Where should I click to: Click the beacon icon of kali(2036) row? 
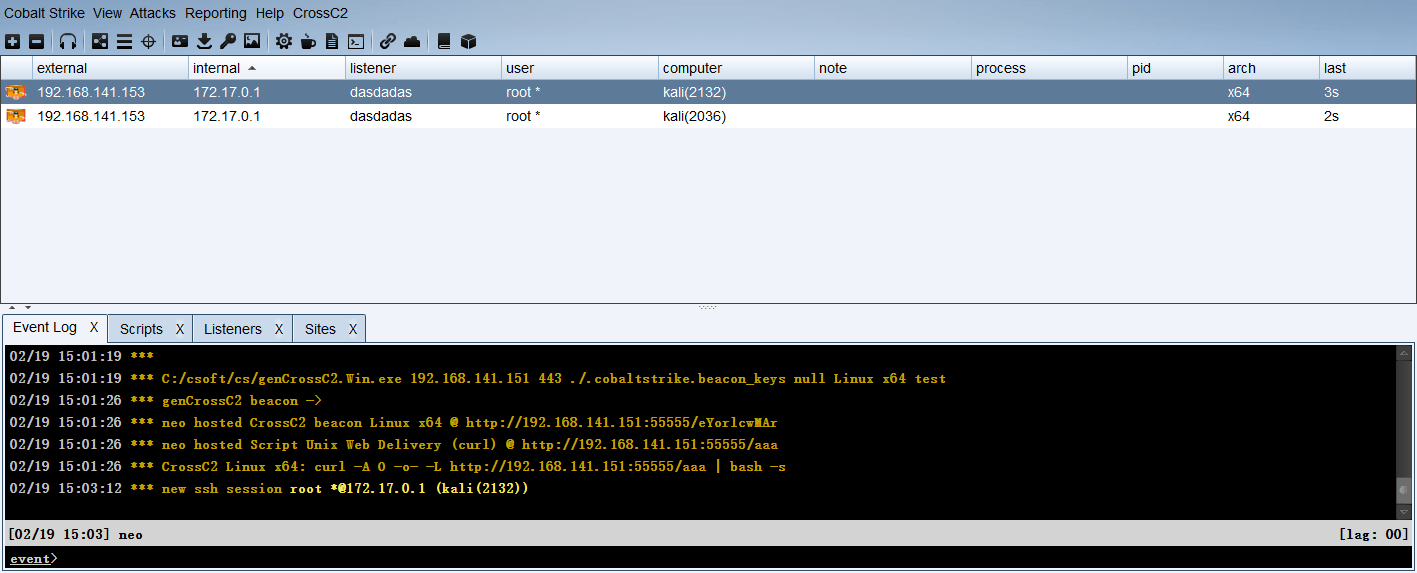click(16, 116)
